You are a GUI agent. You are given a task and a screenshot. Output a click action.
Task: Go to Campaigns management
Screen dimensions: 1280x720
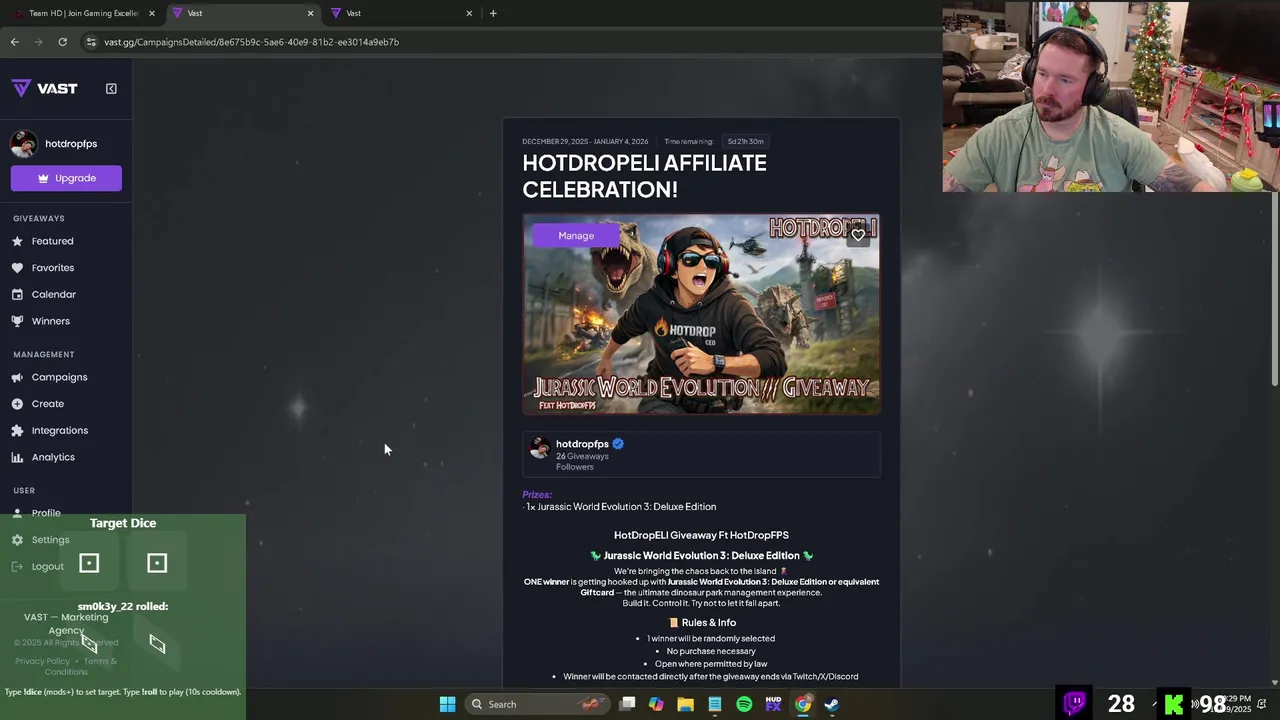pyautogui.click(x=60, y=377)
